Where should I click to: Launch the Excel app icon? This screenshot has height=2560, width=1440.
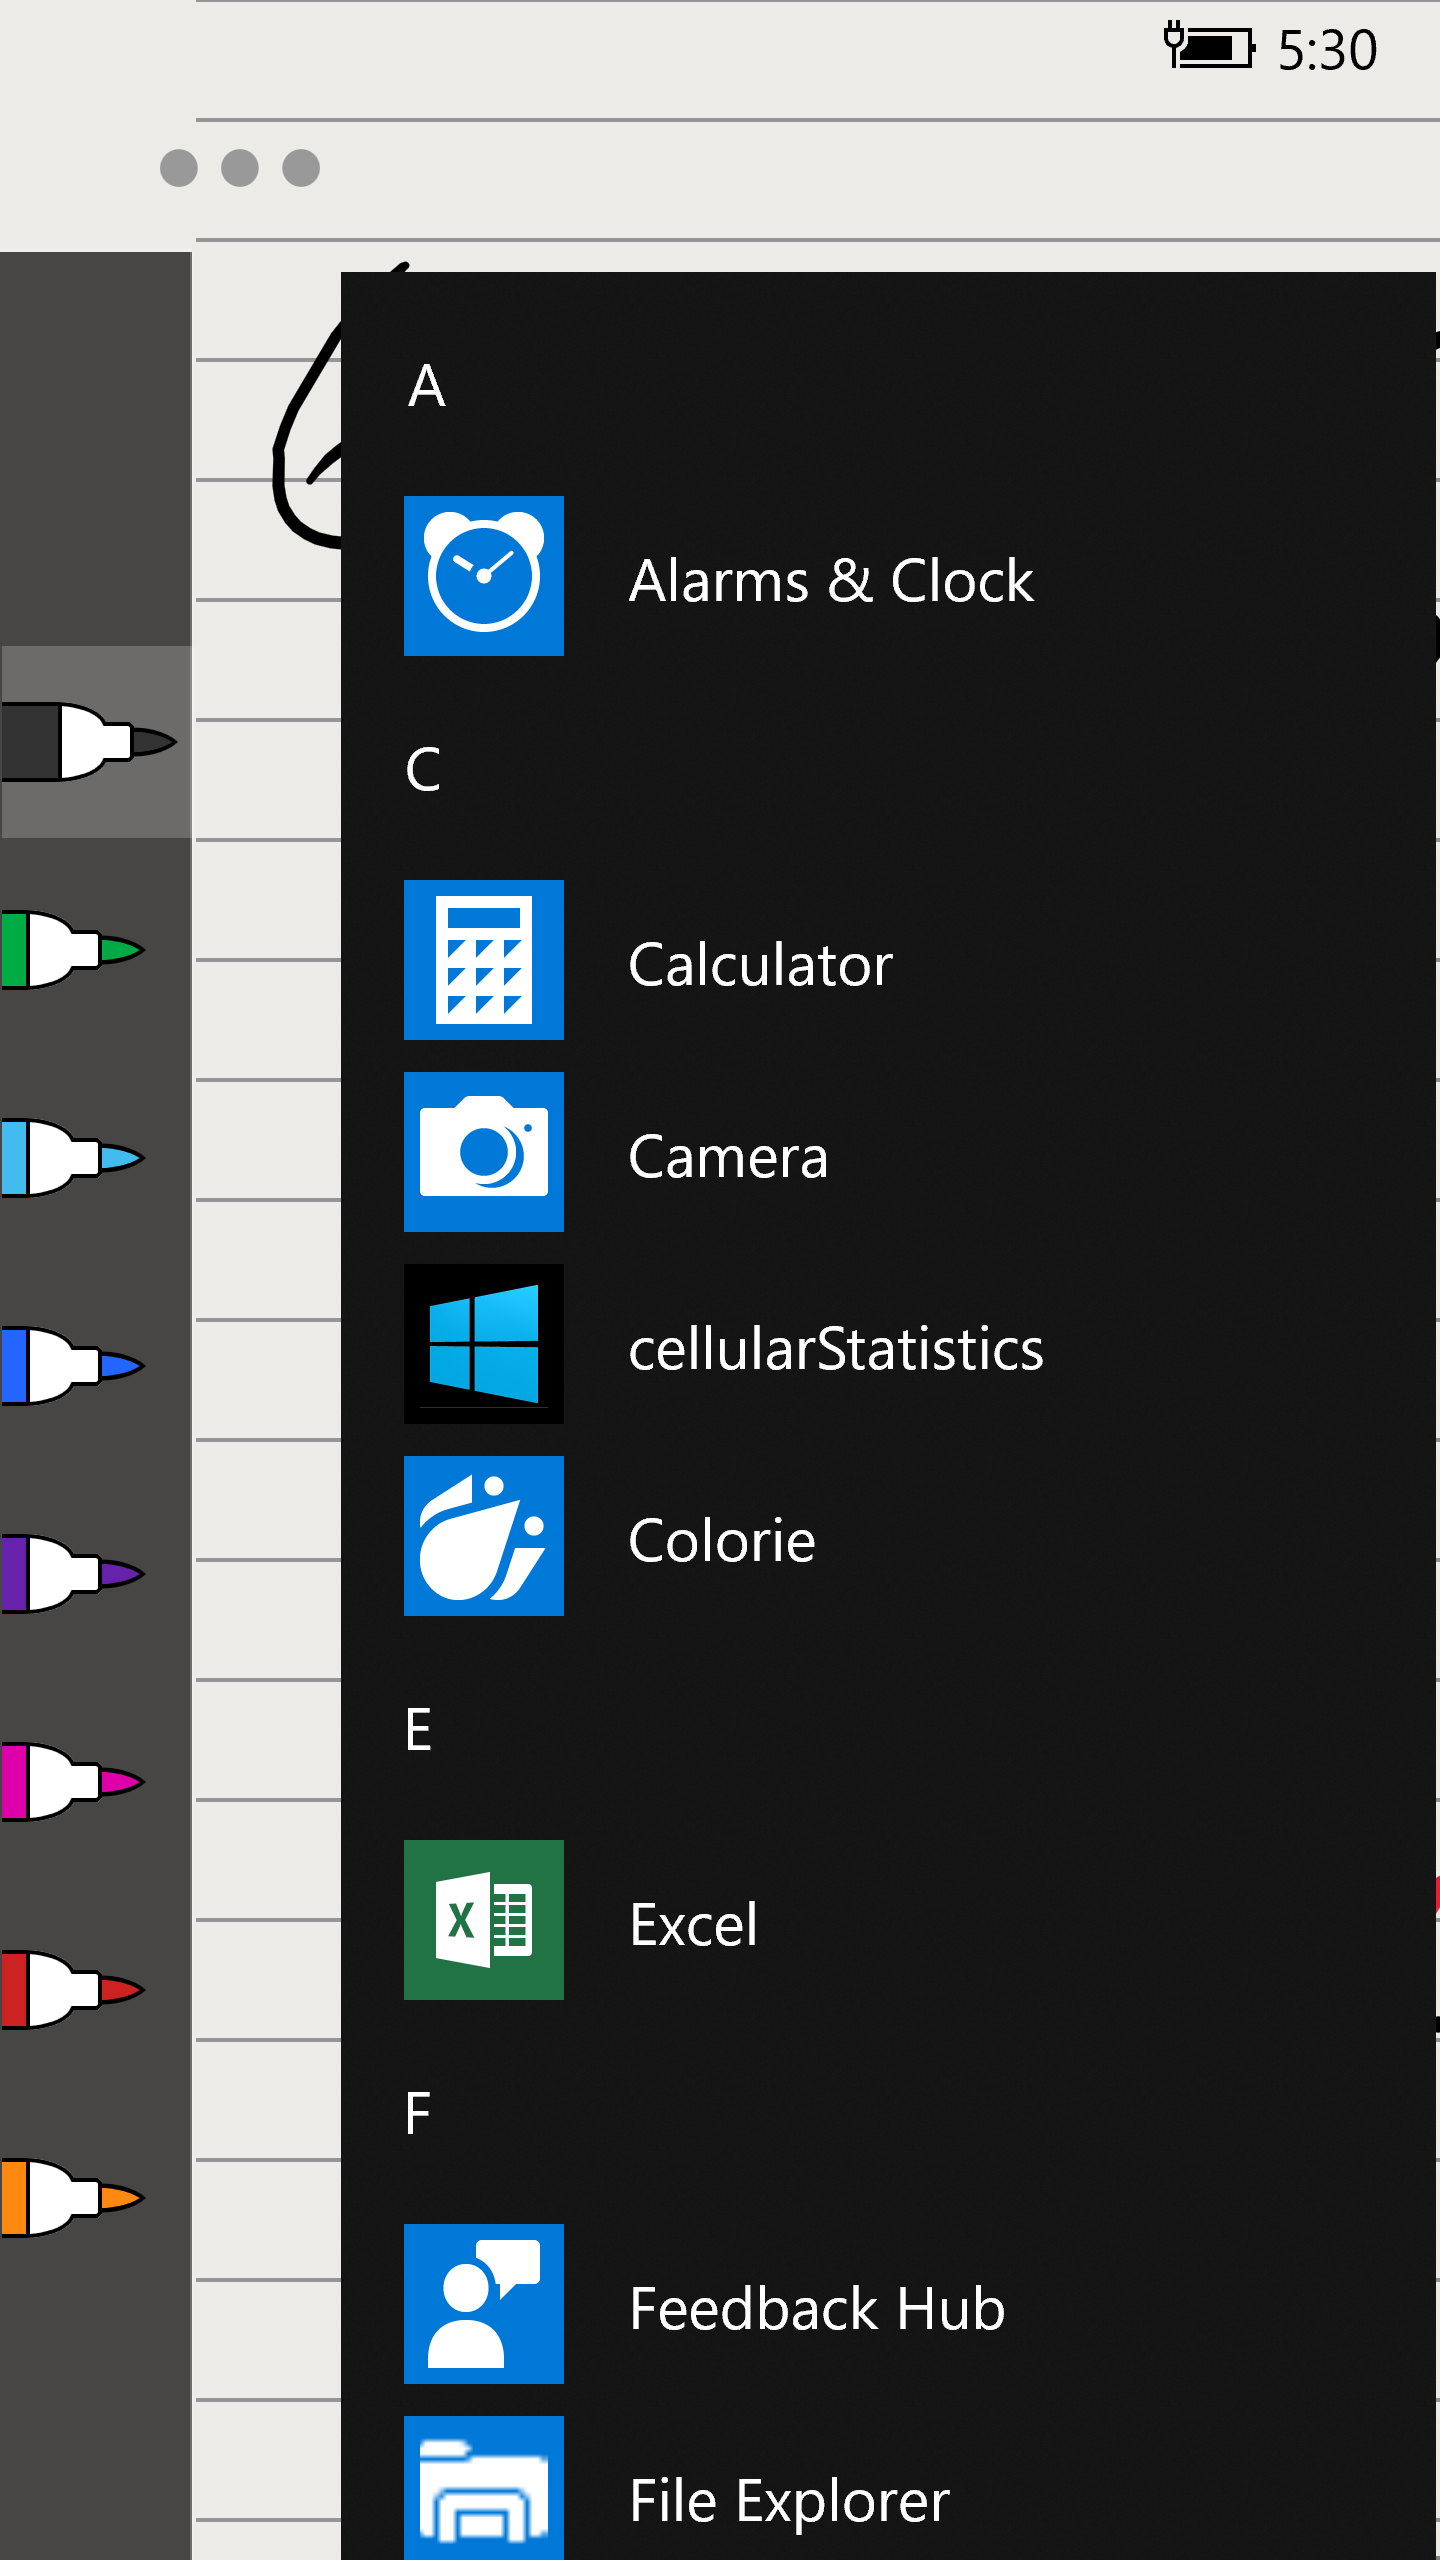pos(483,1920)
